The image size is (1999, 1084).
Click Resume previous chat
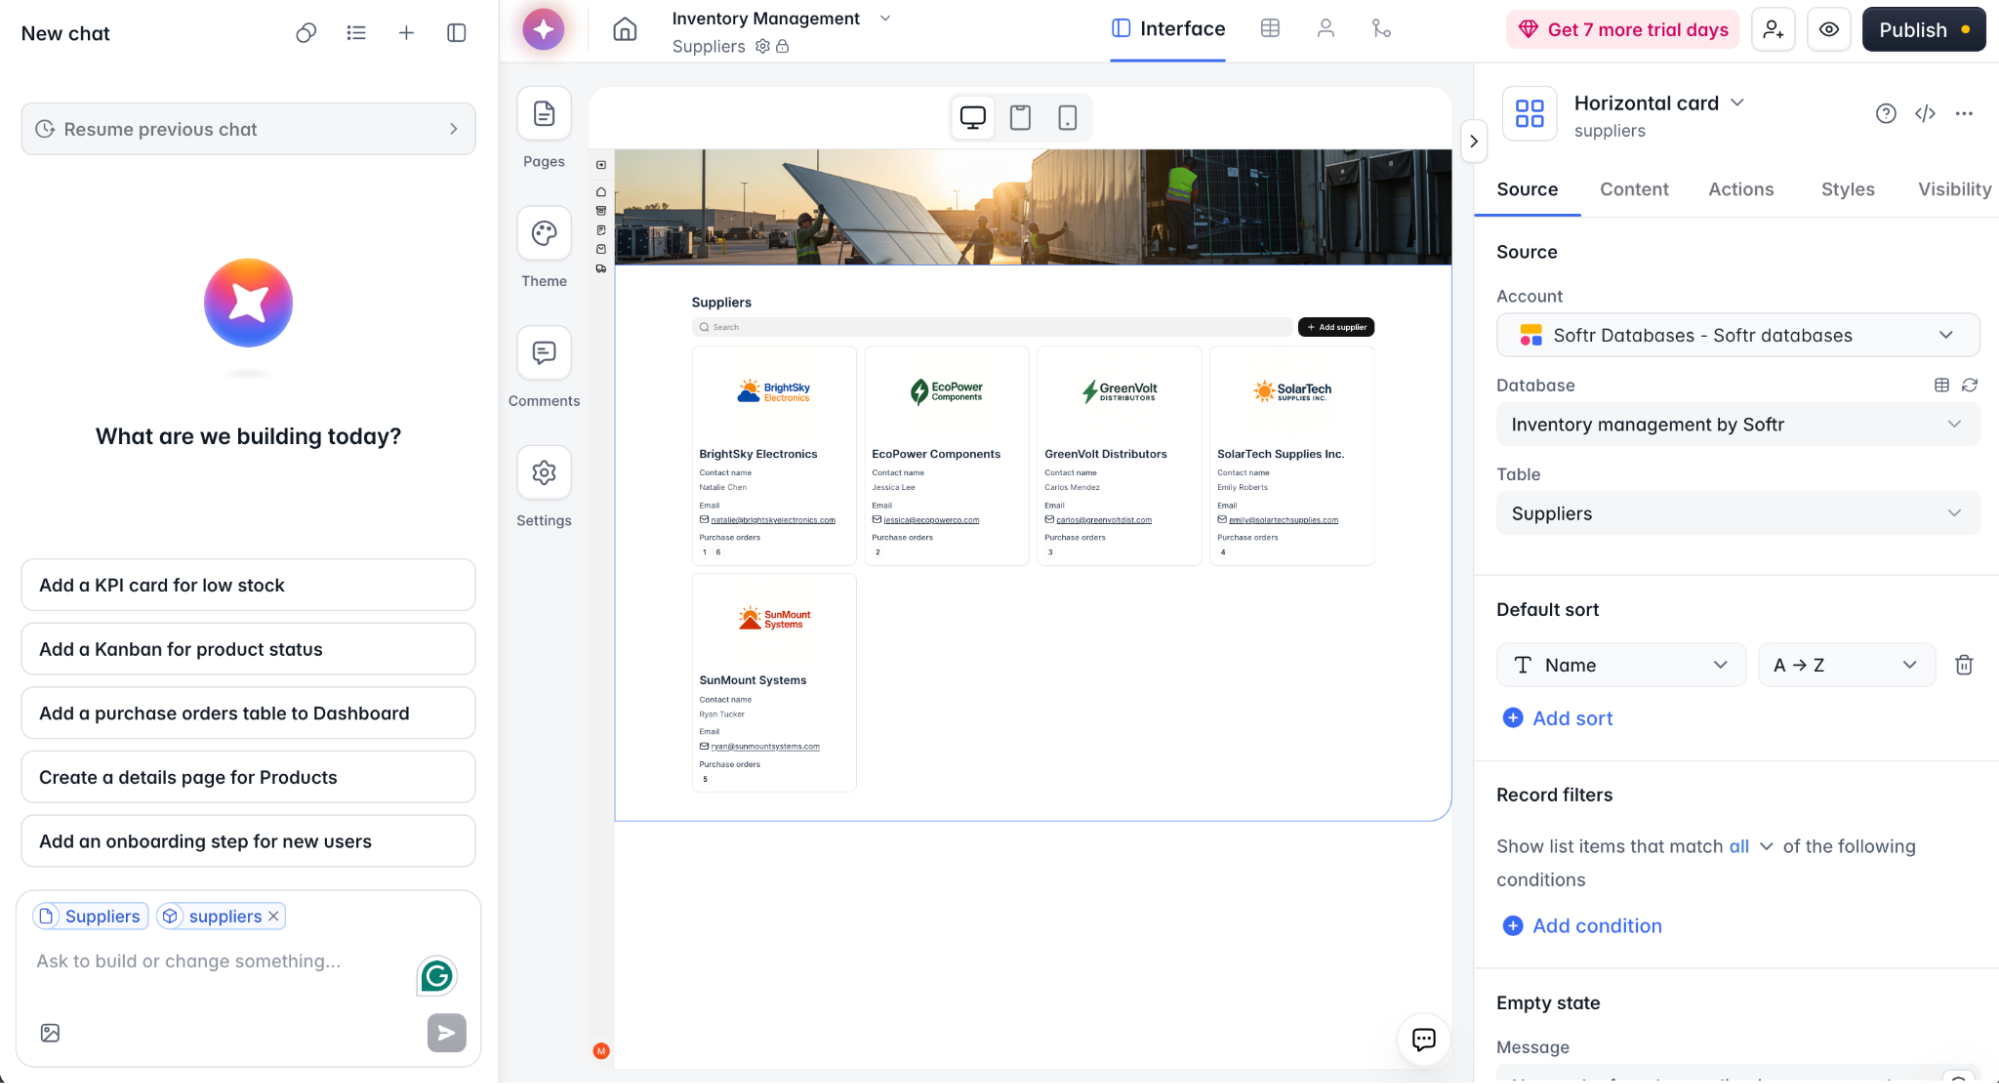click(248, 129)
